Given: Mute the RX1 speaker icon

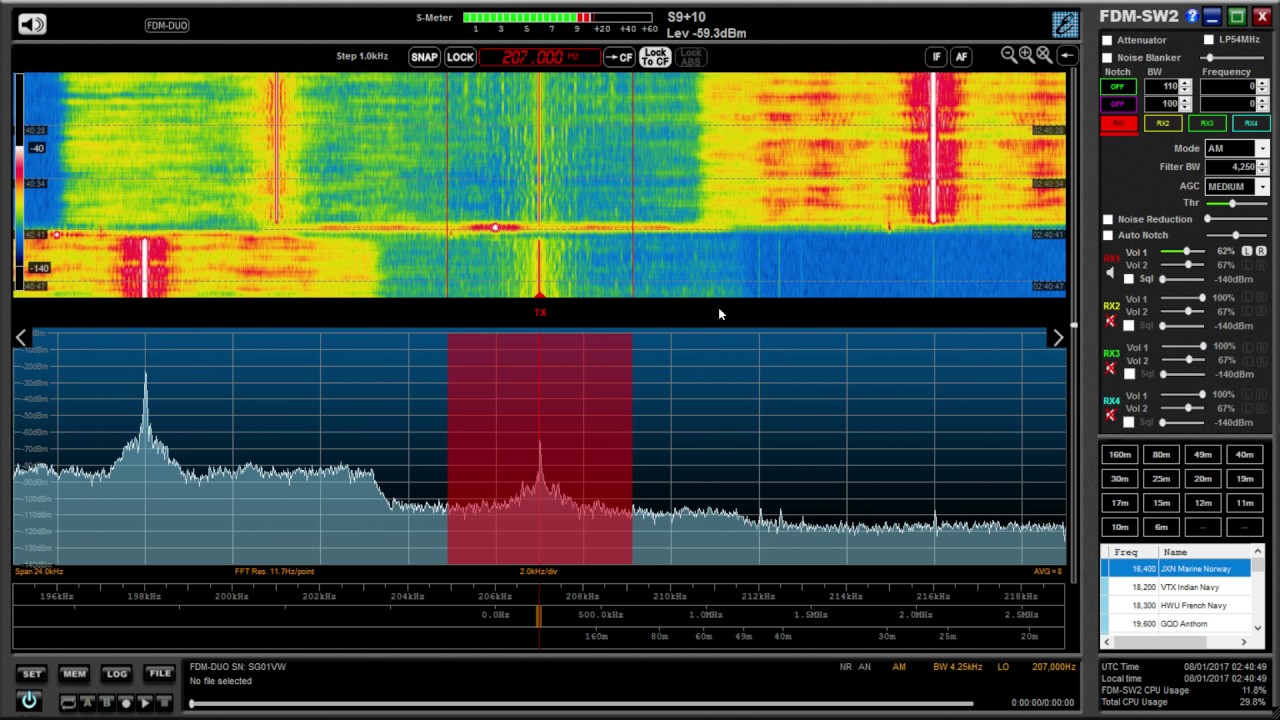Looking at the screenshot, I should click(x=1110, y=273).
